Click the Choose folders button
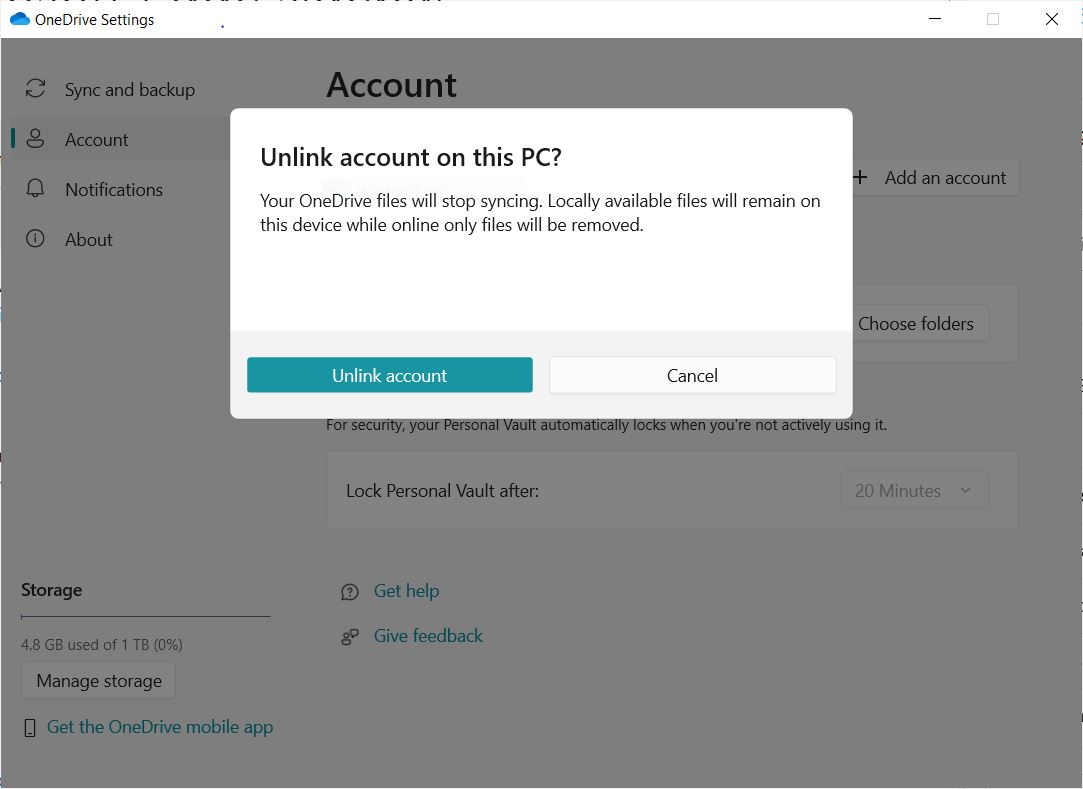Viewport: 1083px width, 789px height. click(x=916, y=323)
